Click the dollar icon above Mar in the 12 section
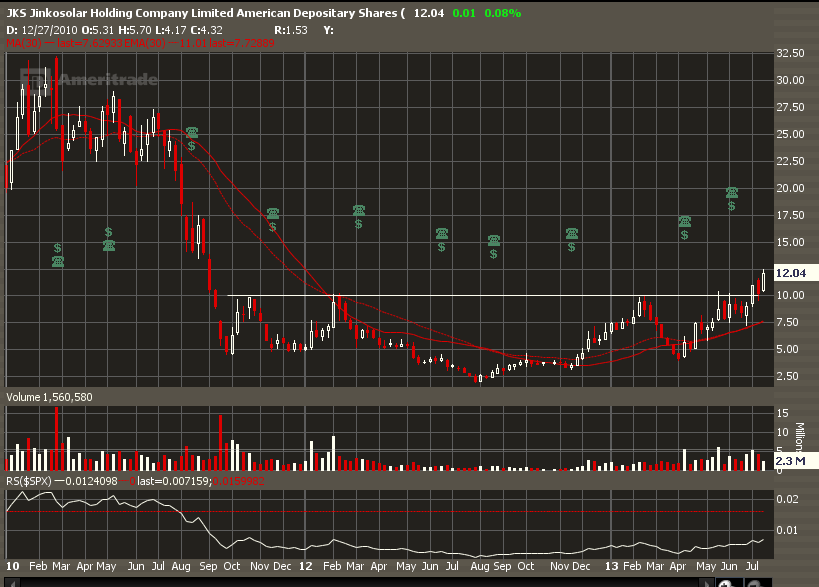819x587 pixels. point(358,224)
